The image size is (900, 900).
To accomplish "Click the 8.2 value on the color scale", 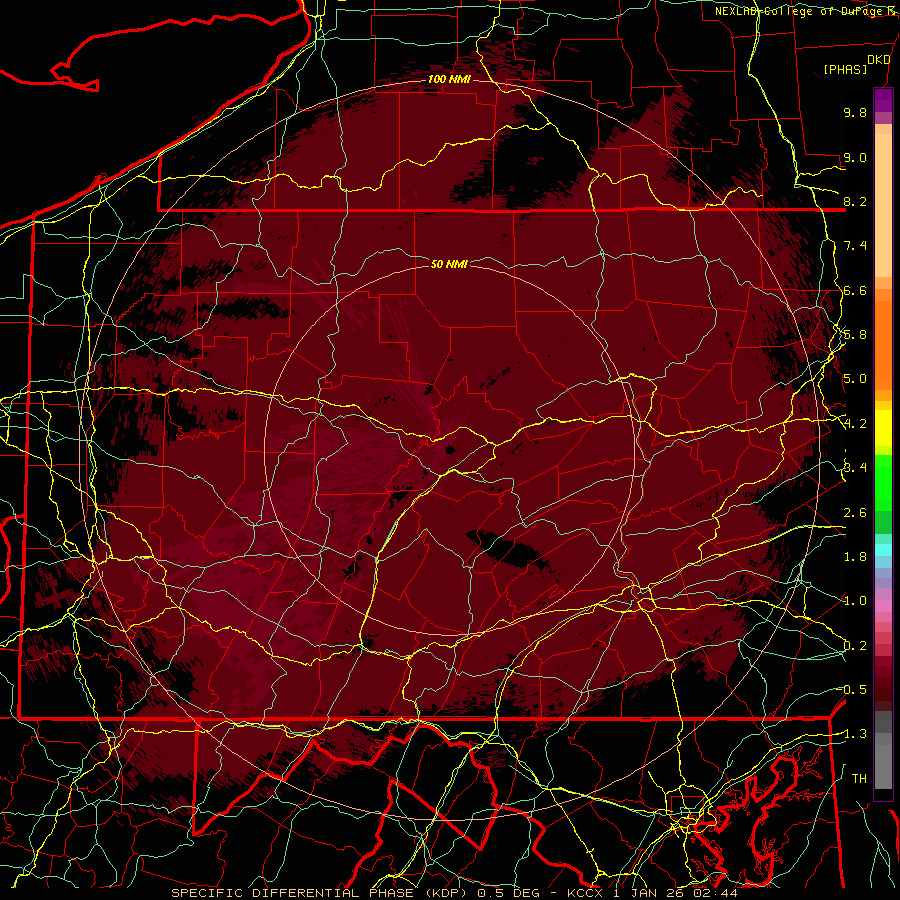I will pos(855,201).
